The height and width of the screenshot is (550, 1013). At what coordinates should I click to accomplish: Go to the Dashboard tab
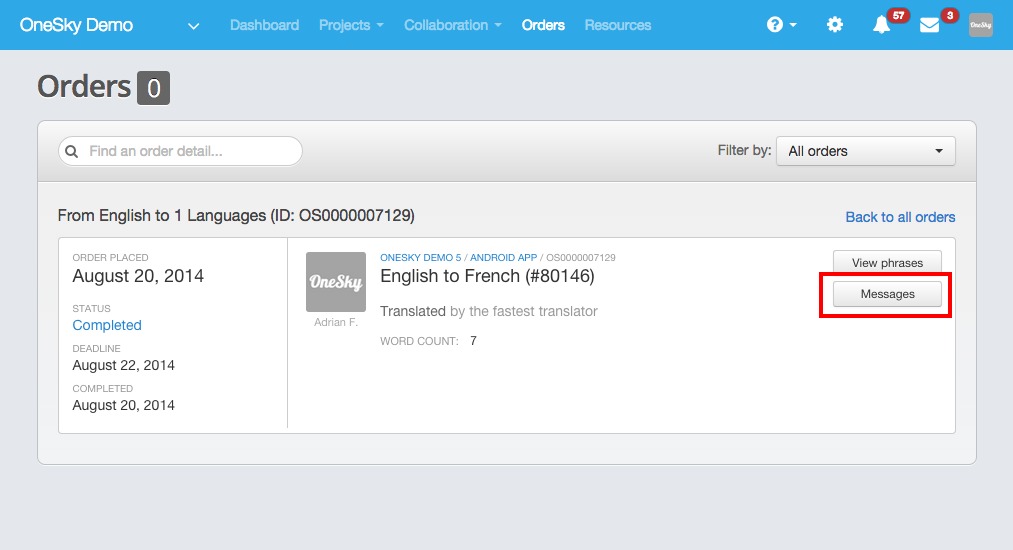coord(264,25)
